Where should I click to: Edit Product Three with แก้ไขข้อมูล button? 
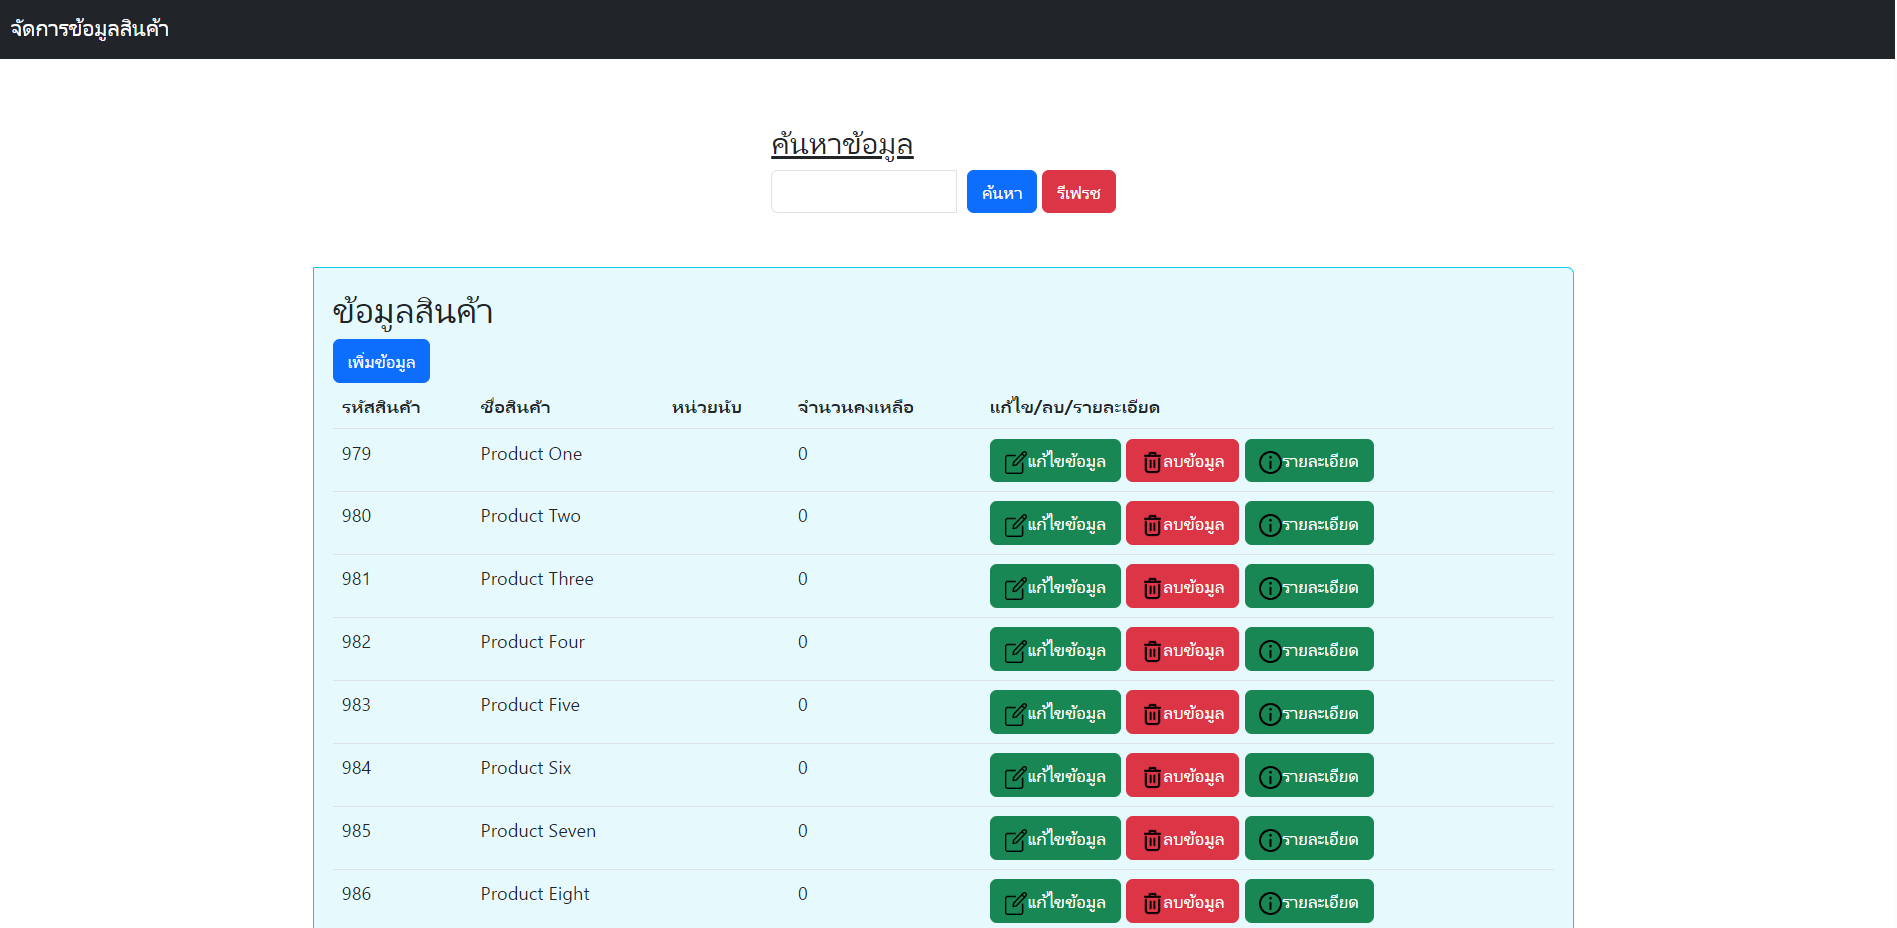[1055, 587]
